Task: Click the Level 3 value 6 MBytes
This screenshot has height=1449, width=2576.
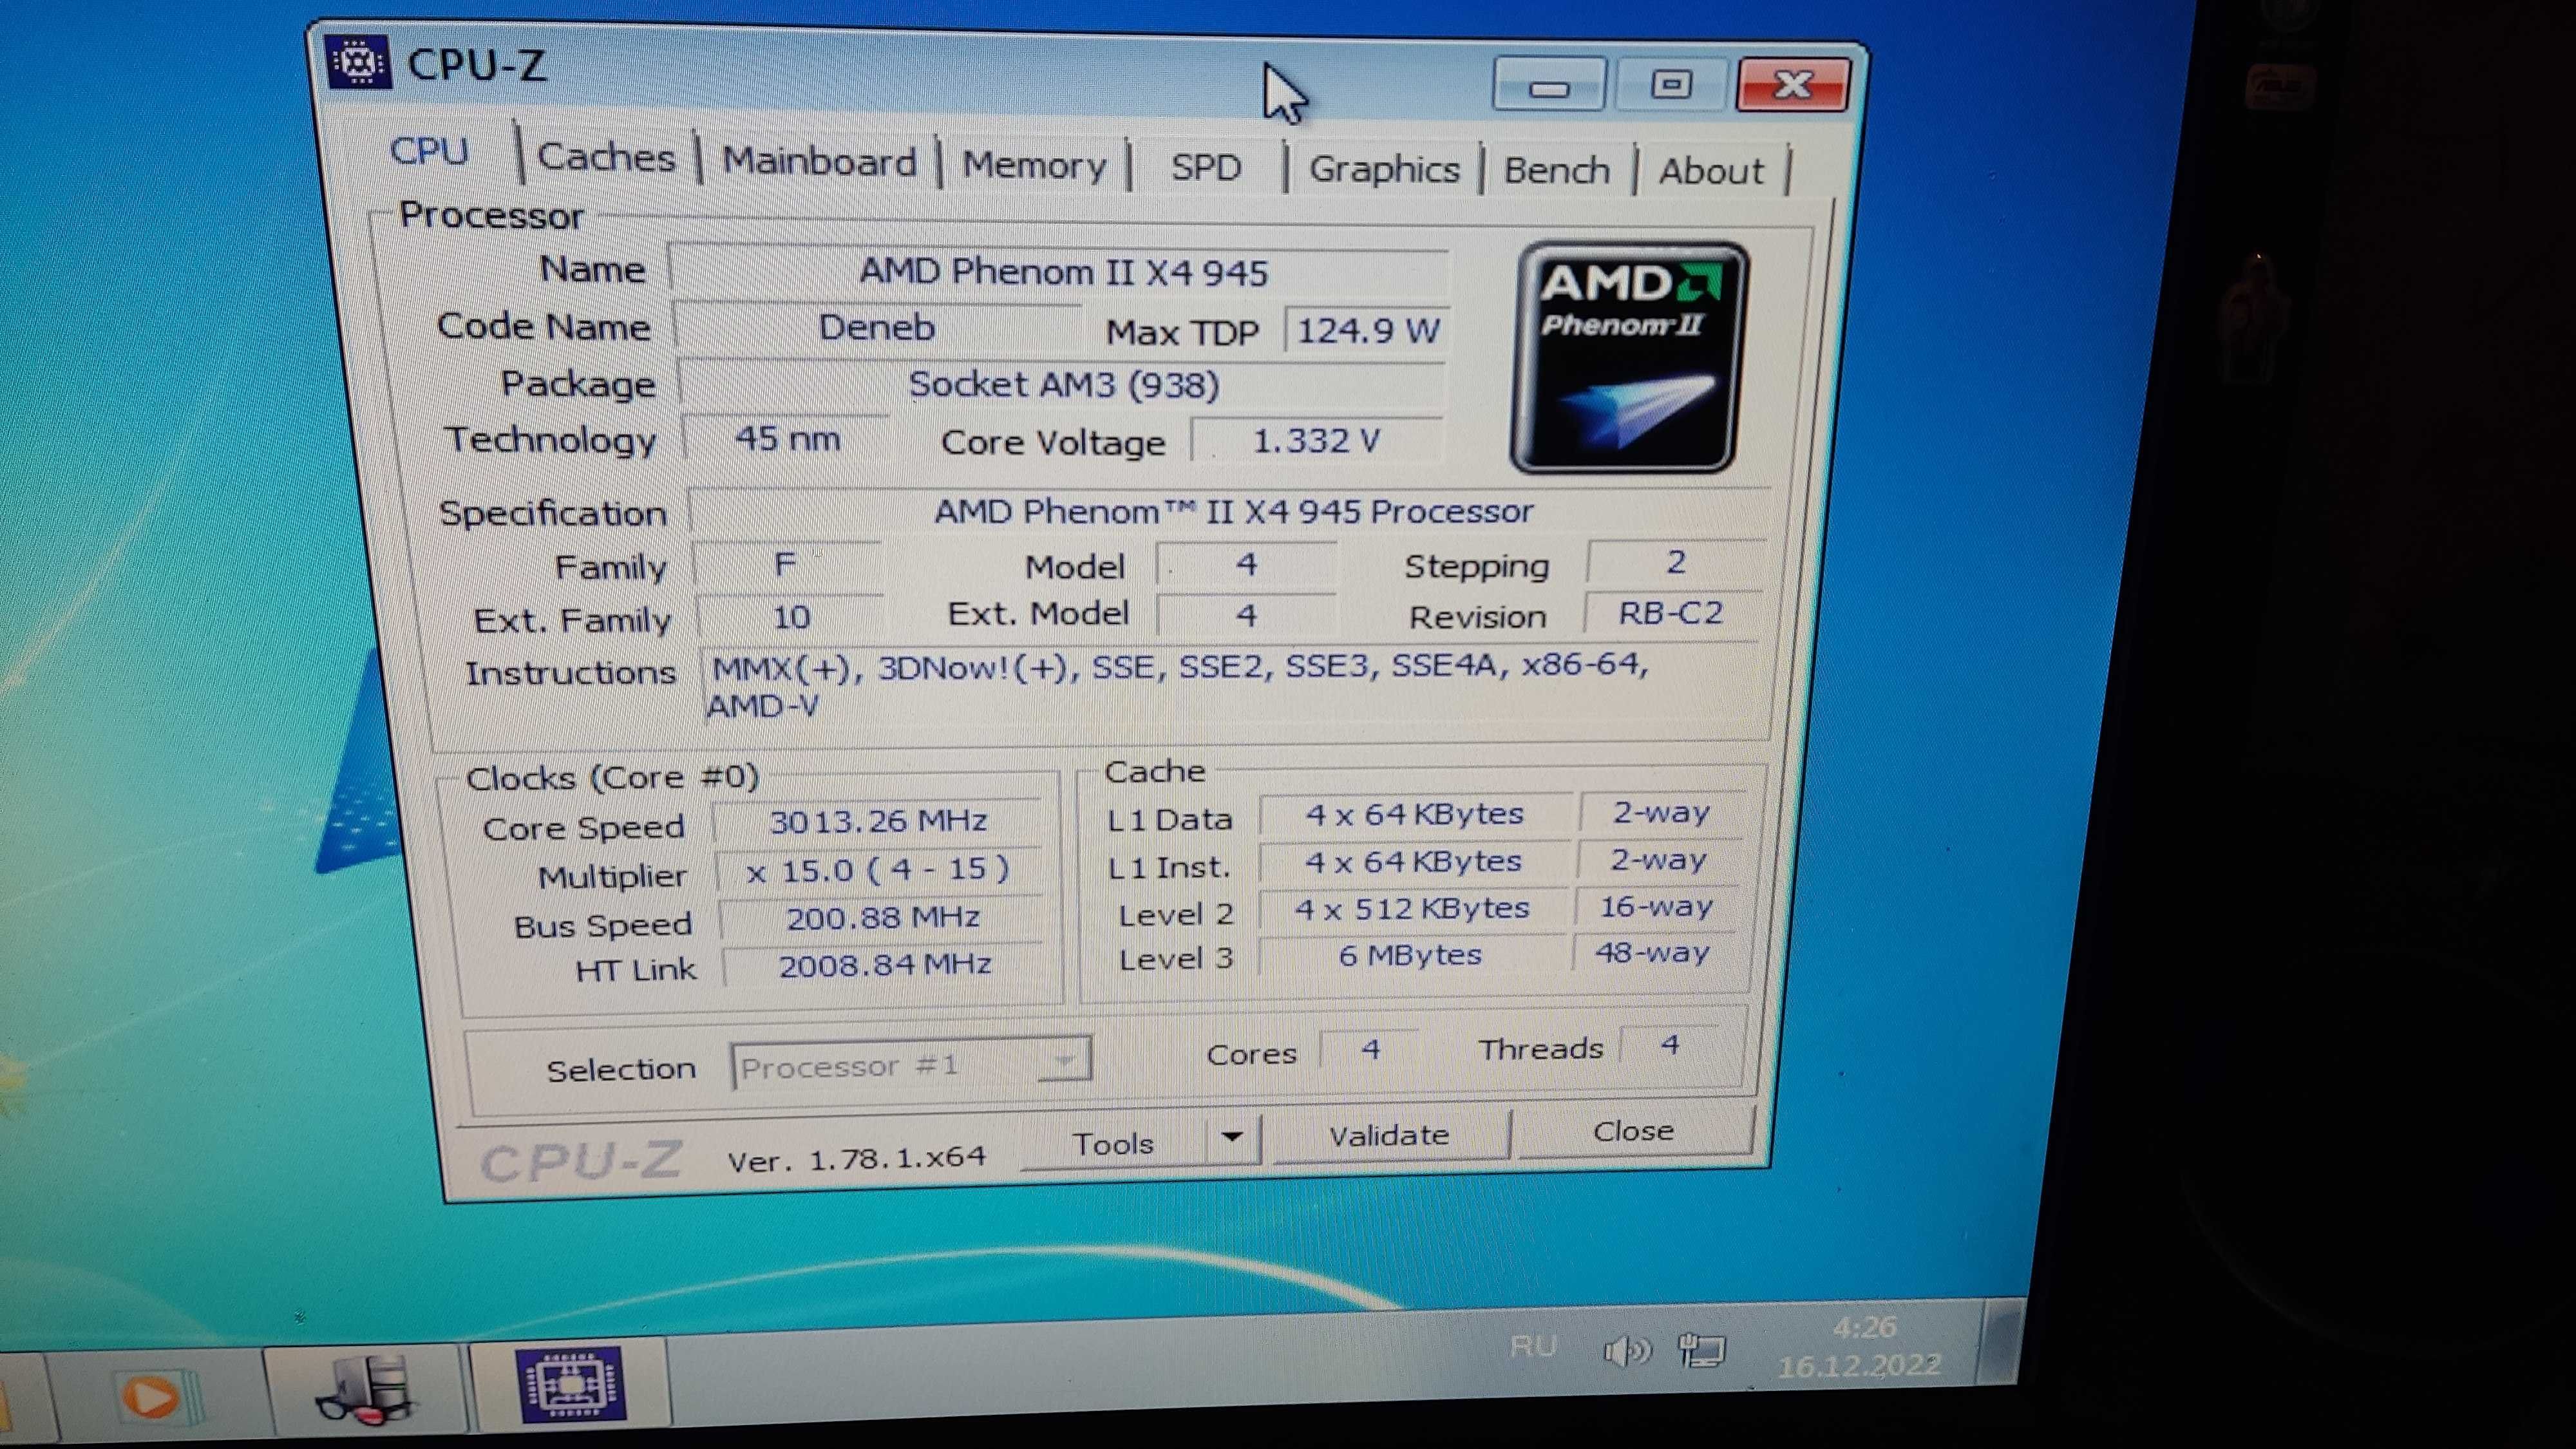Action: coord(1410,955)
